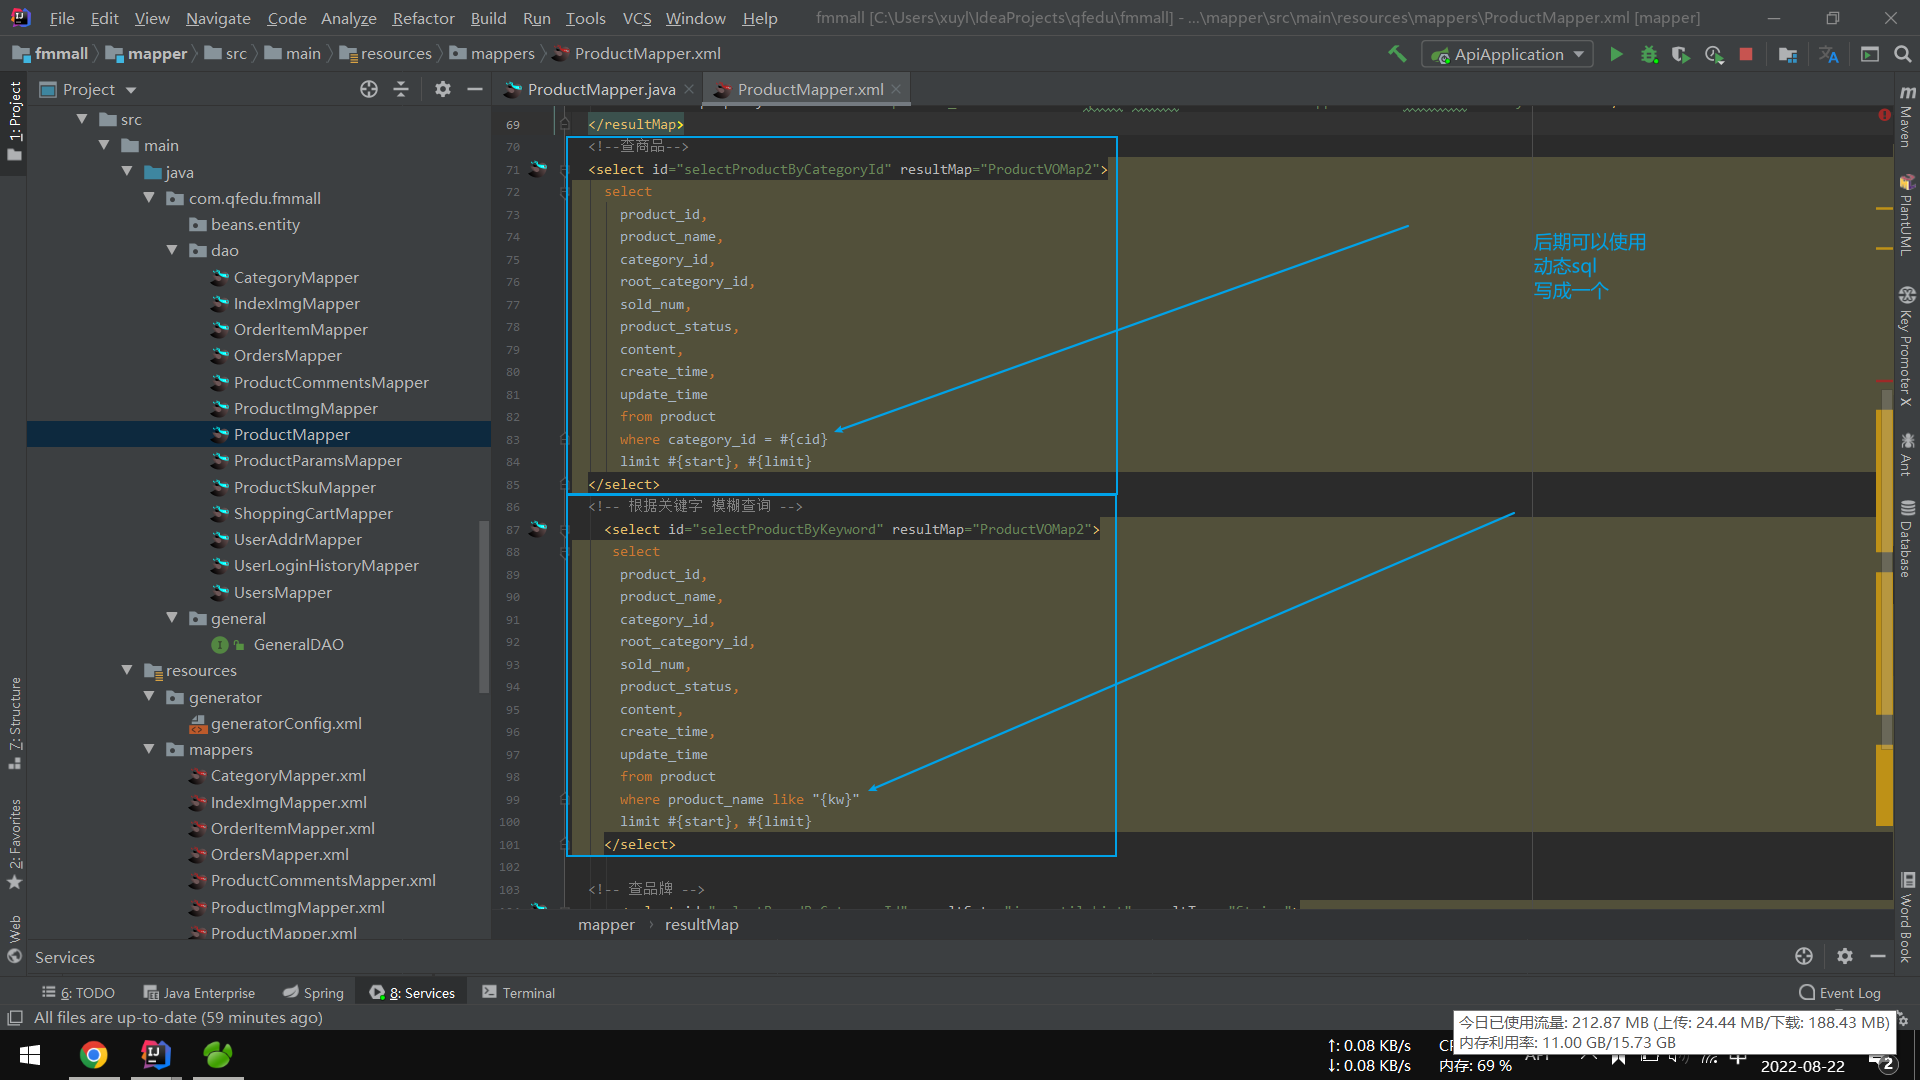
Task: Collapse the mappers folder in tree
Action: click(149, 749)
